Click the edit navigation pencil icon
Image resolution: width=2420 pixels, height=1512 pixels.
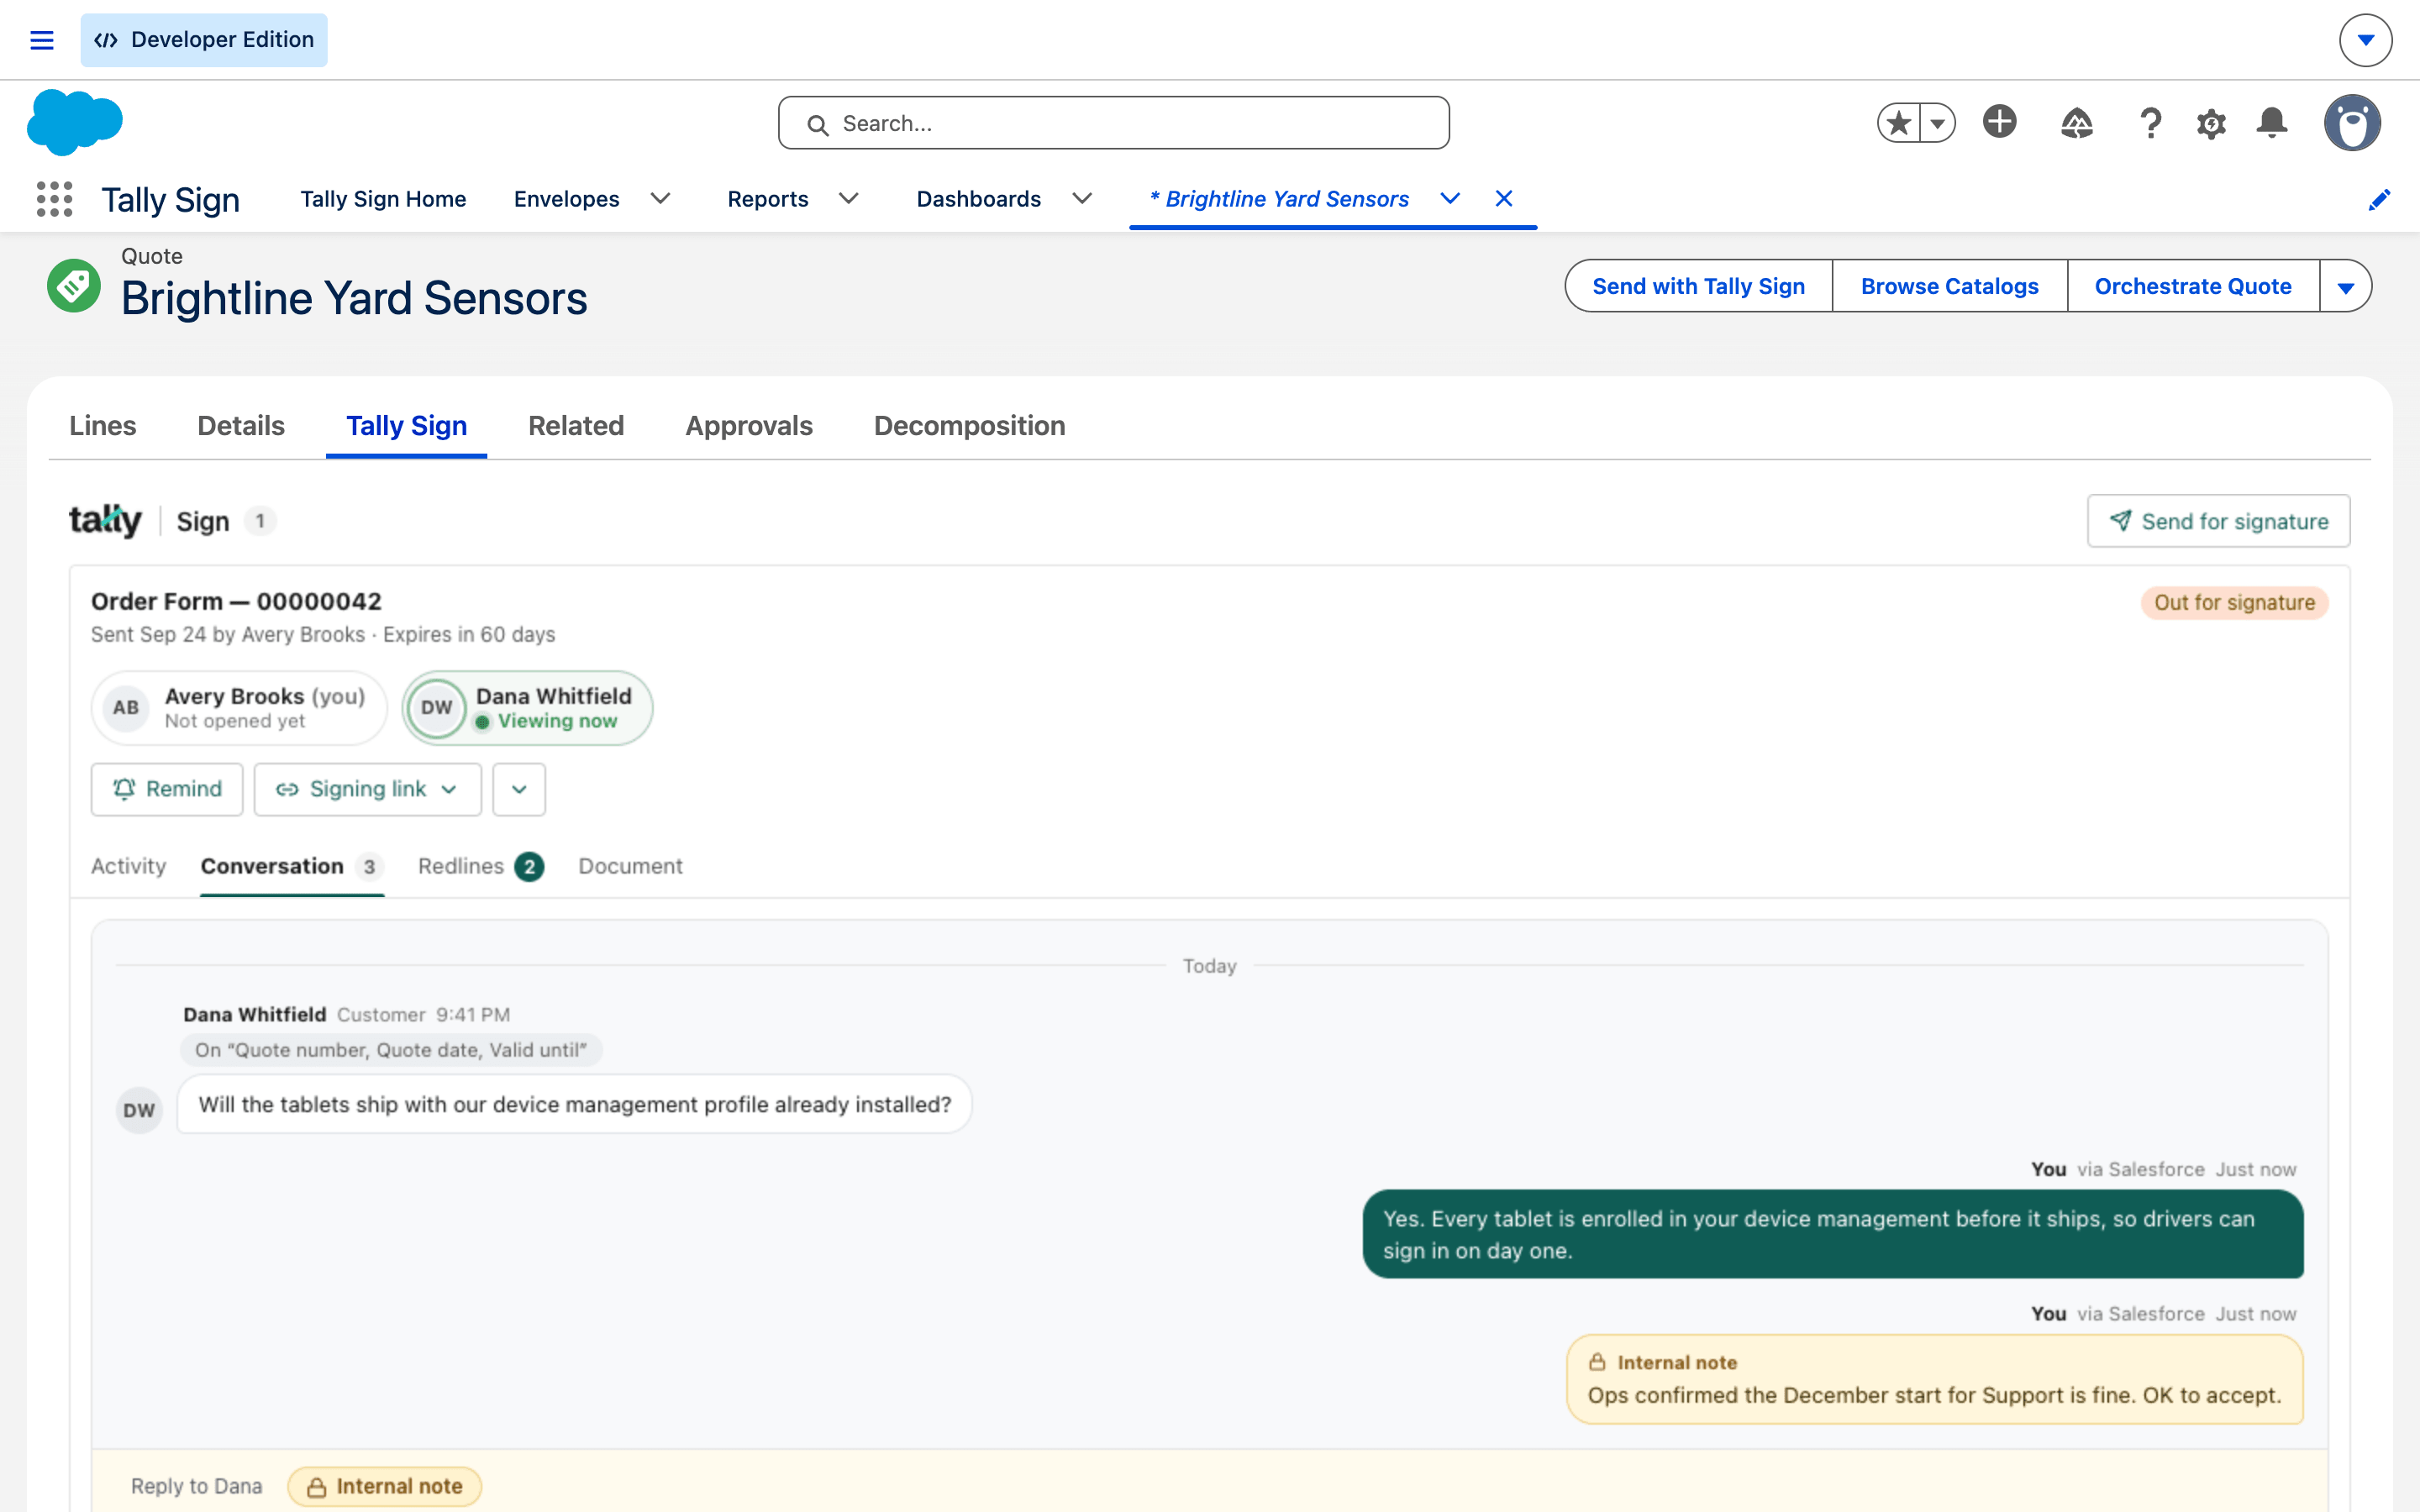[x=2379, y=200]
